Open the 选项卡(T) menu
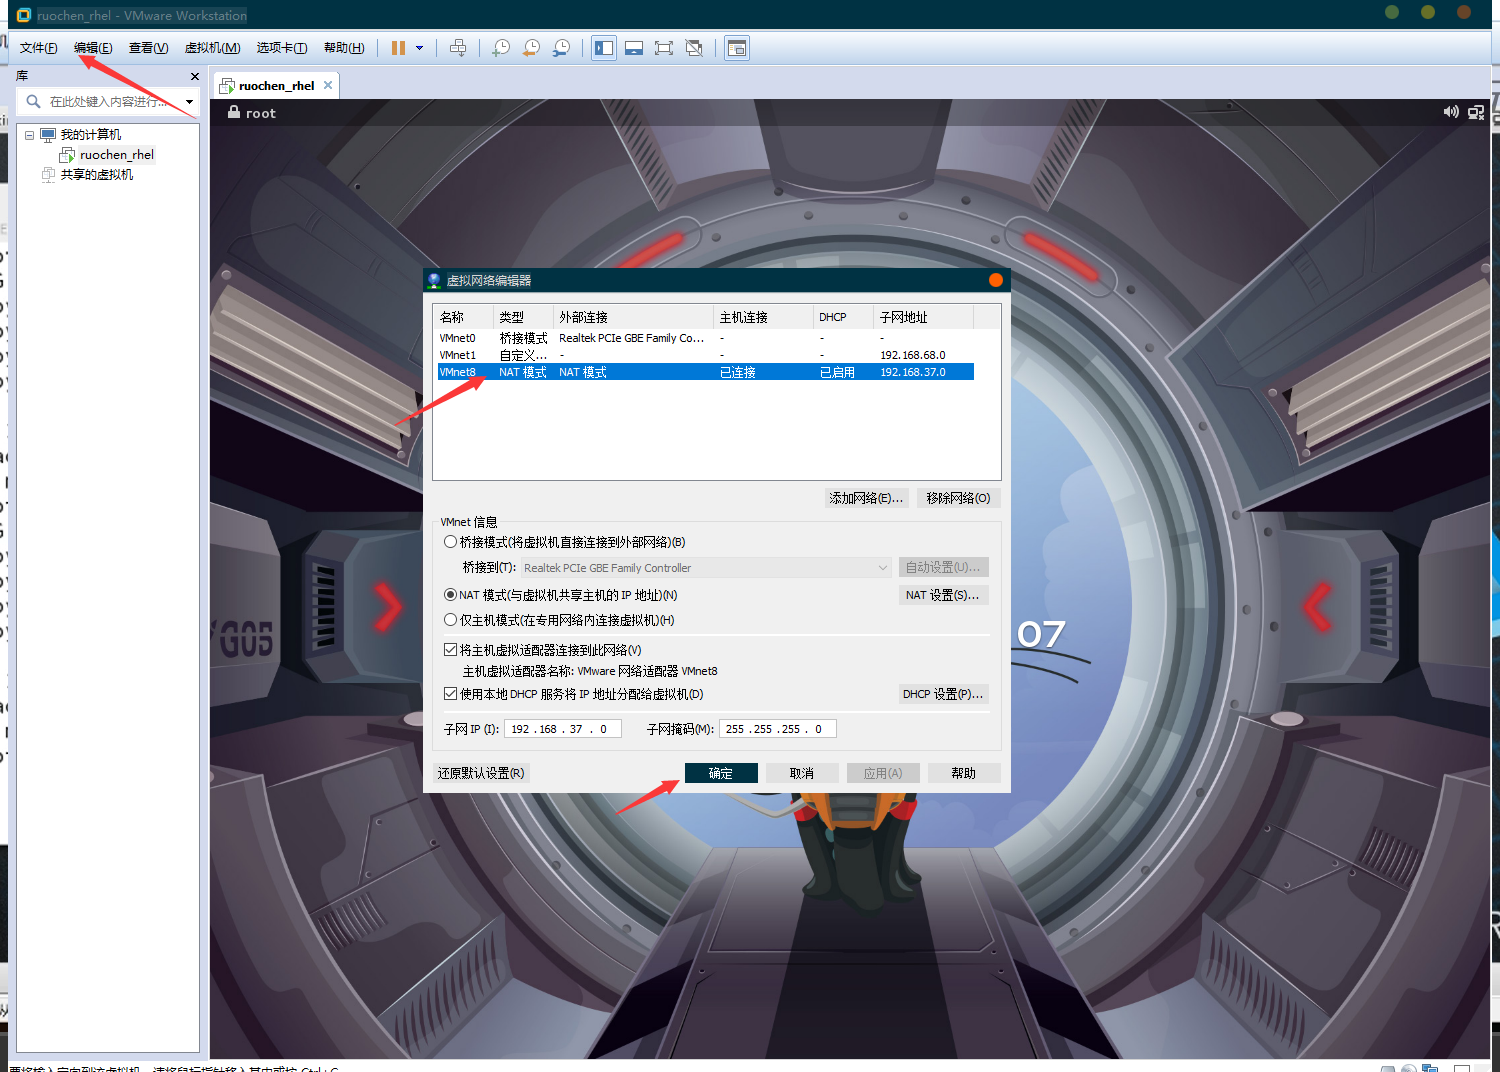 (x=281, y=48)
